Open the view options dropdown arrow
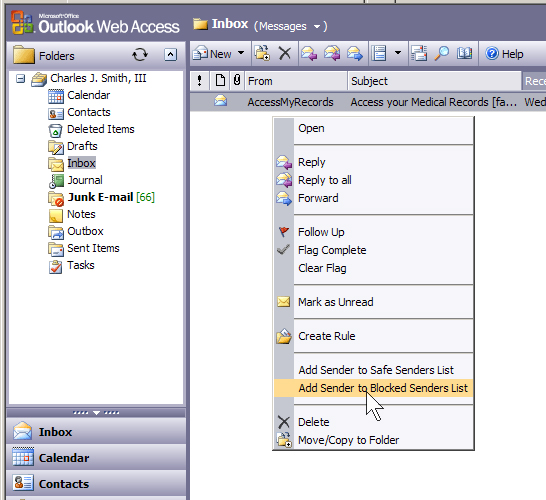The image size is (546, 500). 398,53
